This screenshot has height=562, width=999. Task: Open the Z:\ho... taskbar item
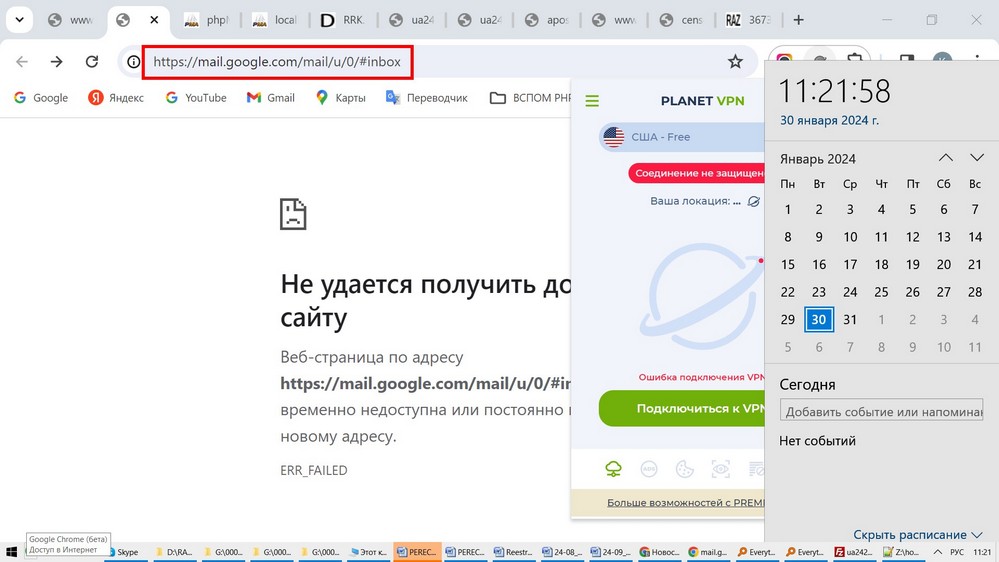tap(901, 552)
